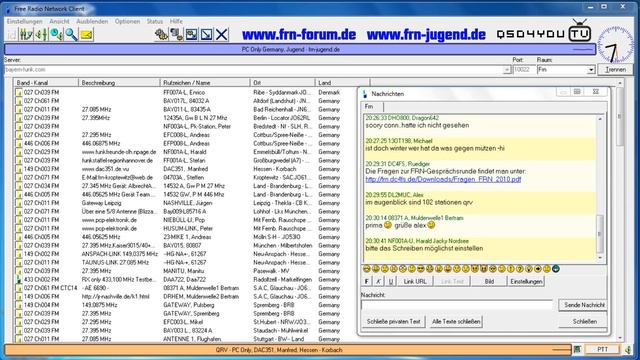Click Schließe privaten Text button

(393, 322)
